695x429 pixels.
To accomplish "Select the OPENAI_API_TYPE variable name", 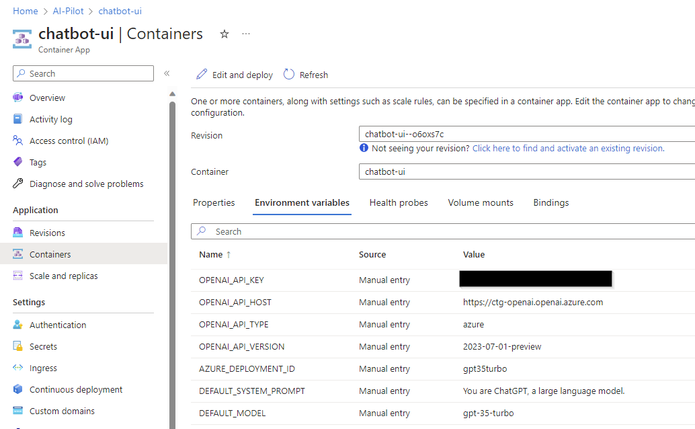I will click(233, 324).
